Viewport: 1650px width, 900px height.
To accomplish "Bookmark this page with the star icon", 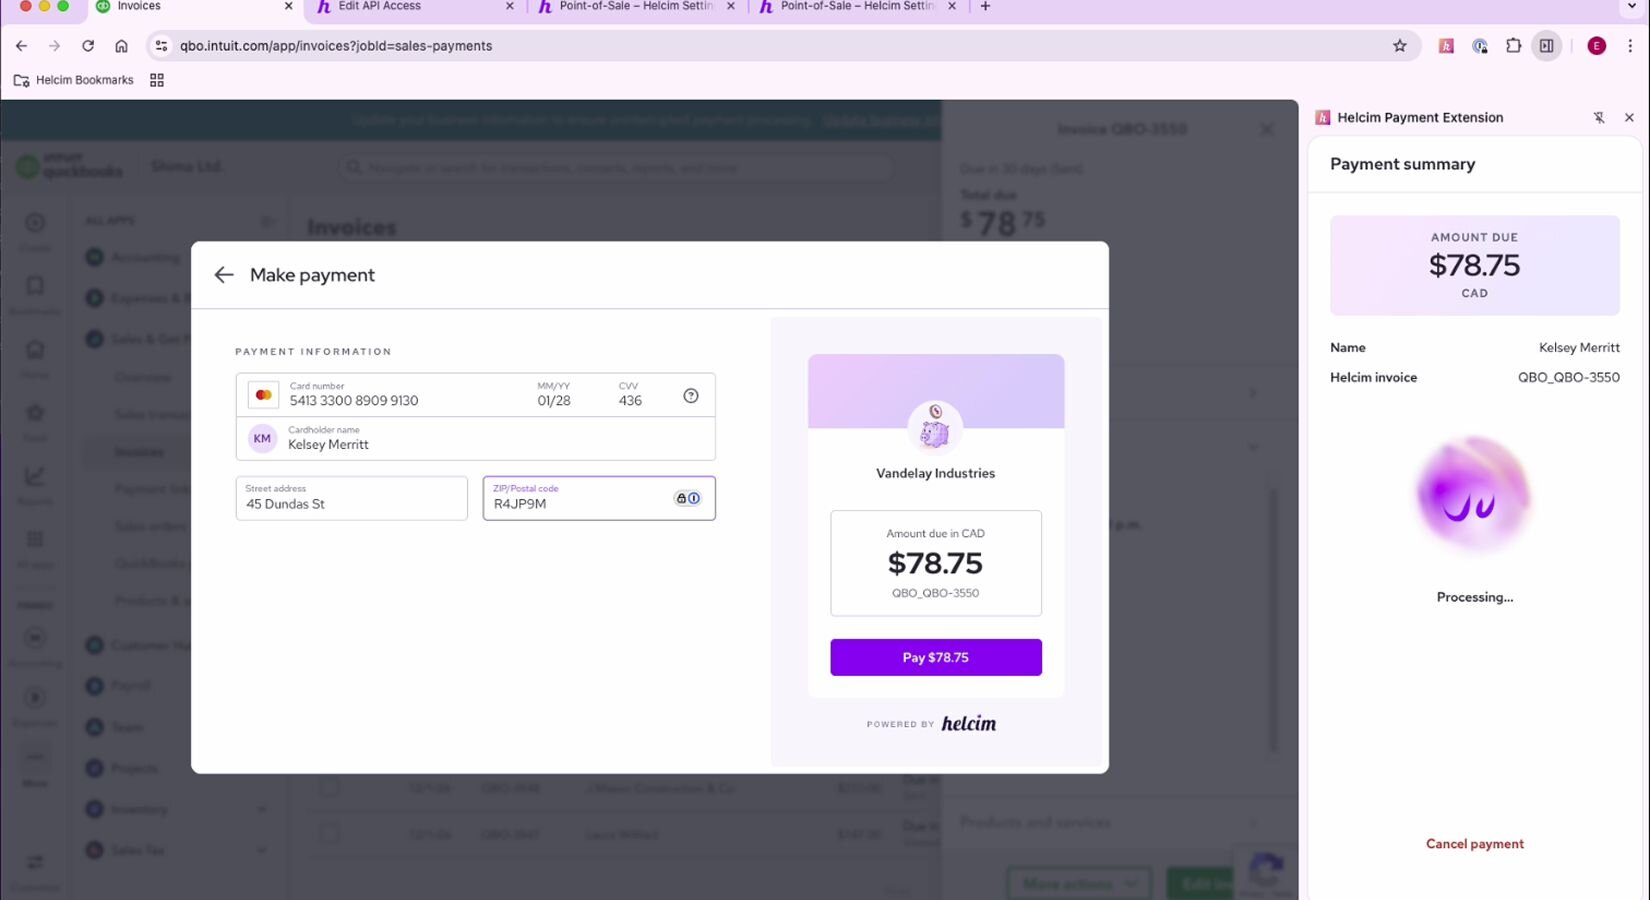I will (x=1400, y=46).
